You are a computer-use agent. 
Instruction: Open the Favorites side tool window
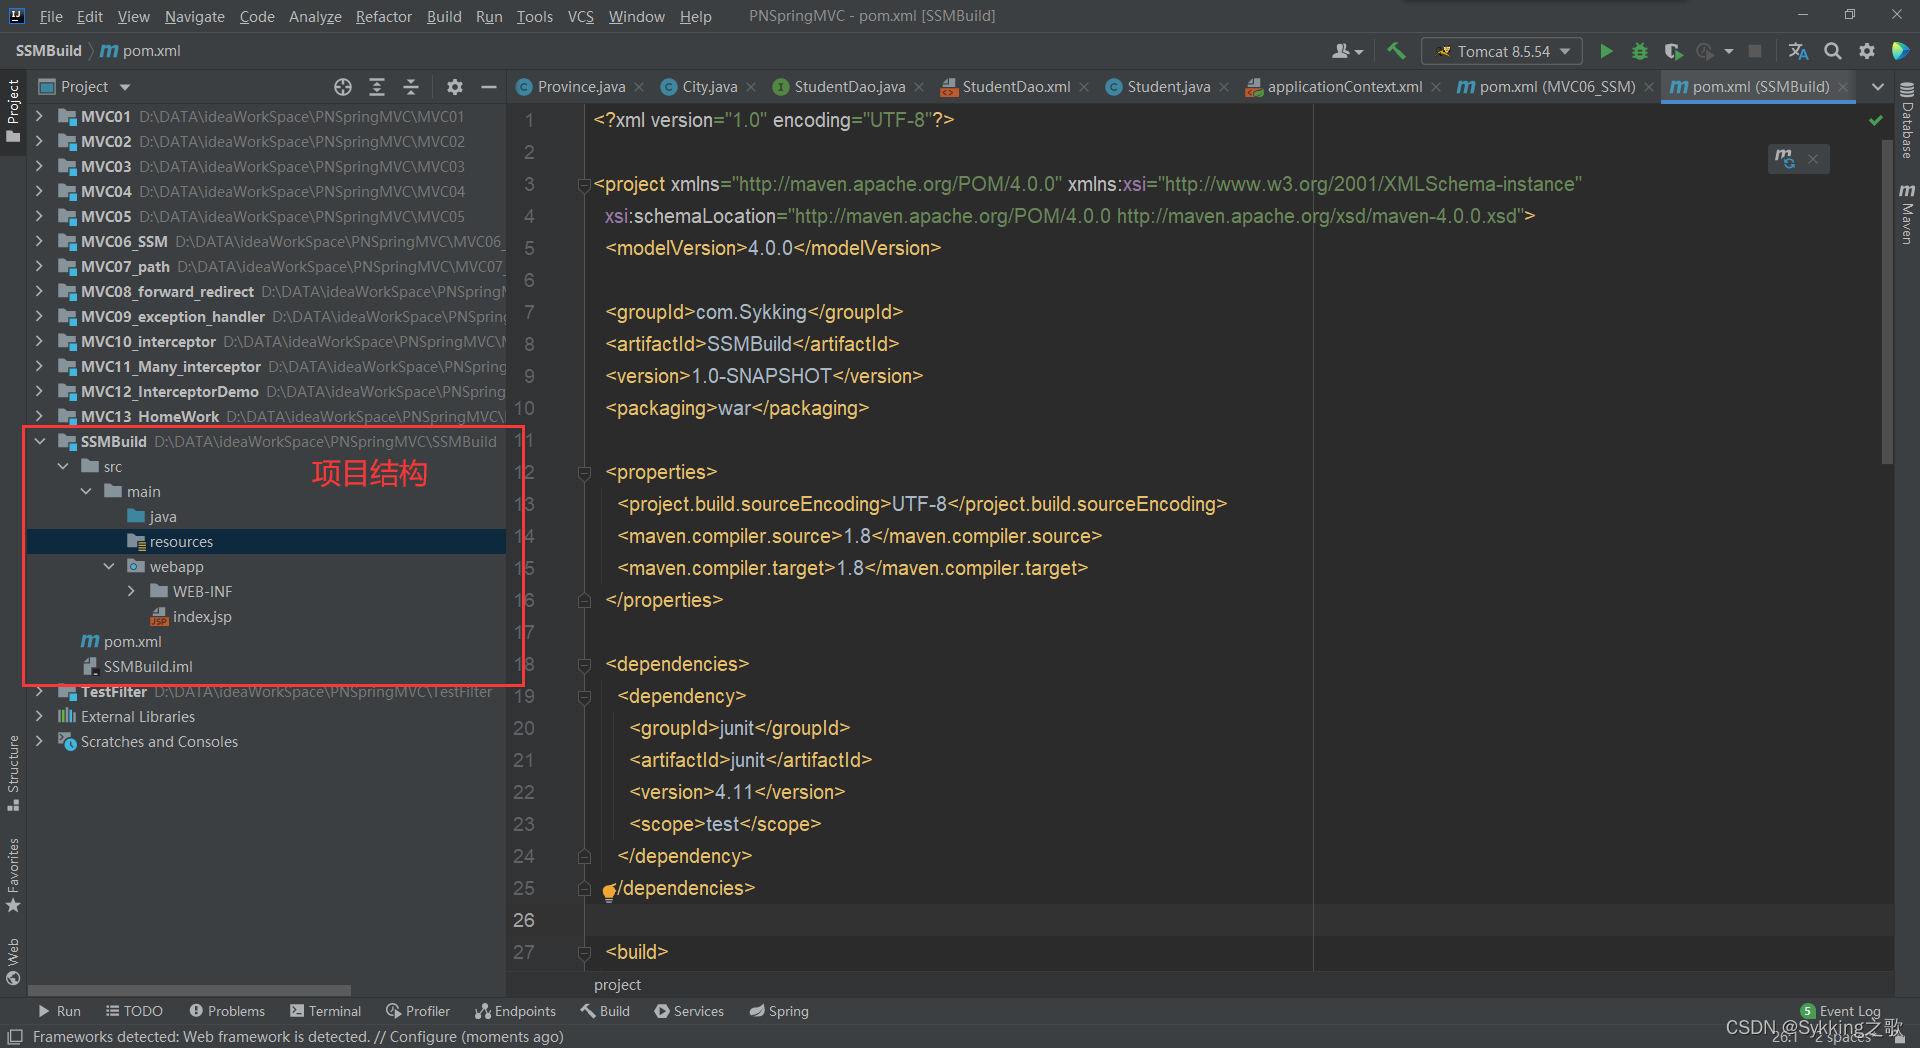point(13,874)
